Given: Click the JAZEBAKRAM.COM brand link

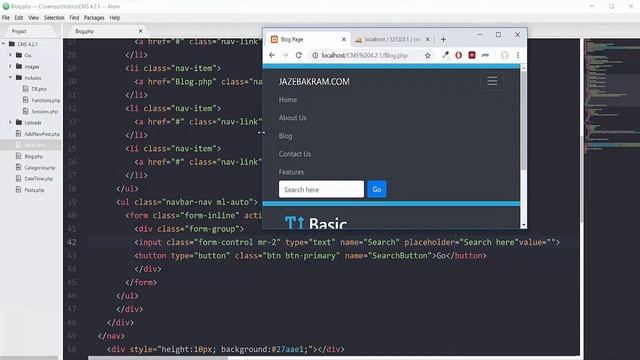Looking at the screenshot, I should (314, 82).
